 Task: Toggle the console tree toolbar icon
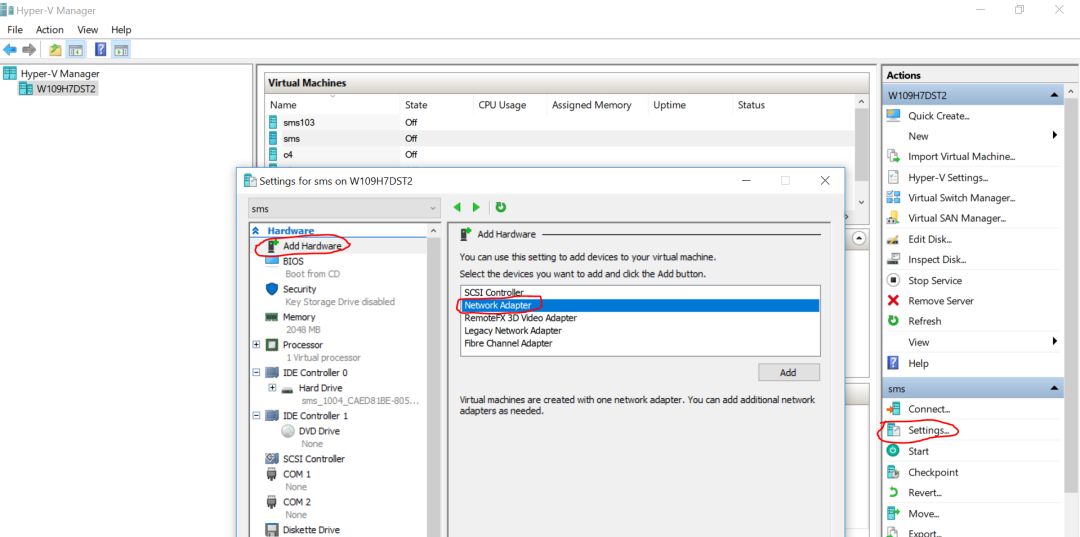click(76, 50)
